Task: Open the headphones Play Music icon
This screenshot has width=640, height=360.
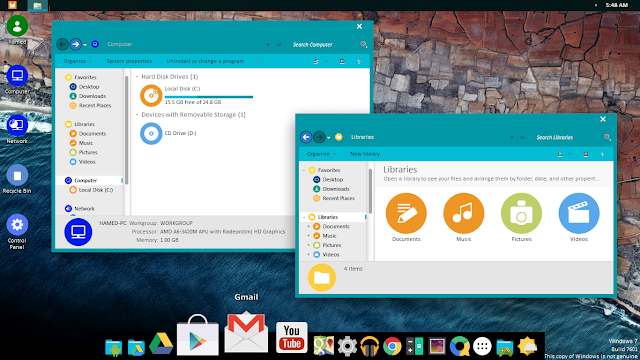Action: coord(369,347)
